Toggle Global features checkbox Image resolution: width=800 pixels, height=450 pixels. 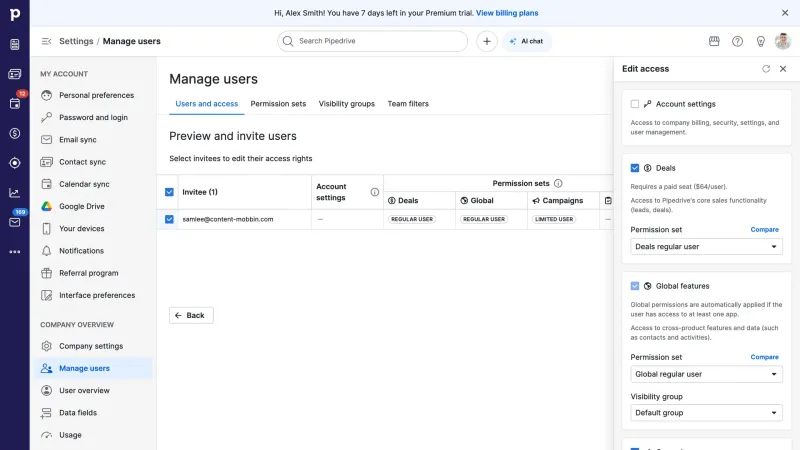(635, 286)
